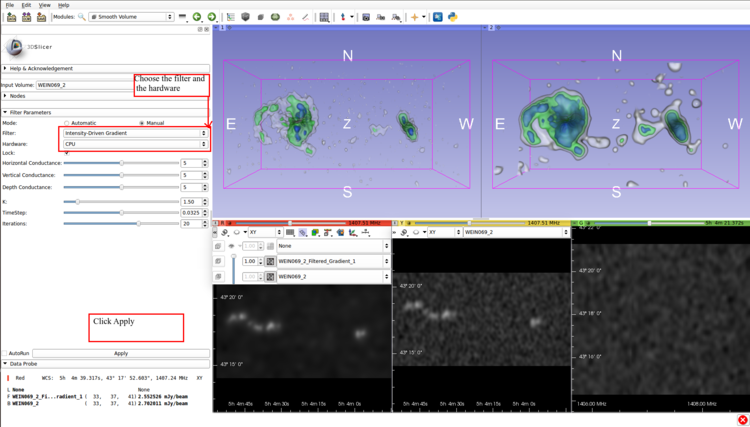Click the Python interactor icon
This screenshot has height=427, width=750.
(452, 17)
